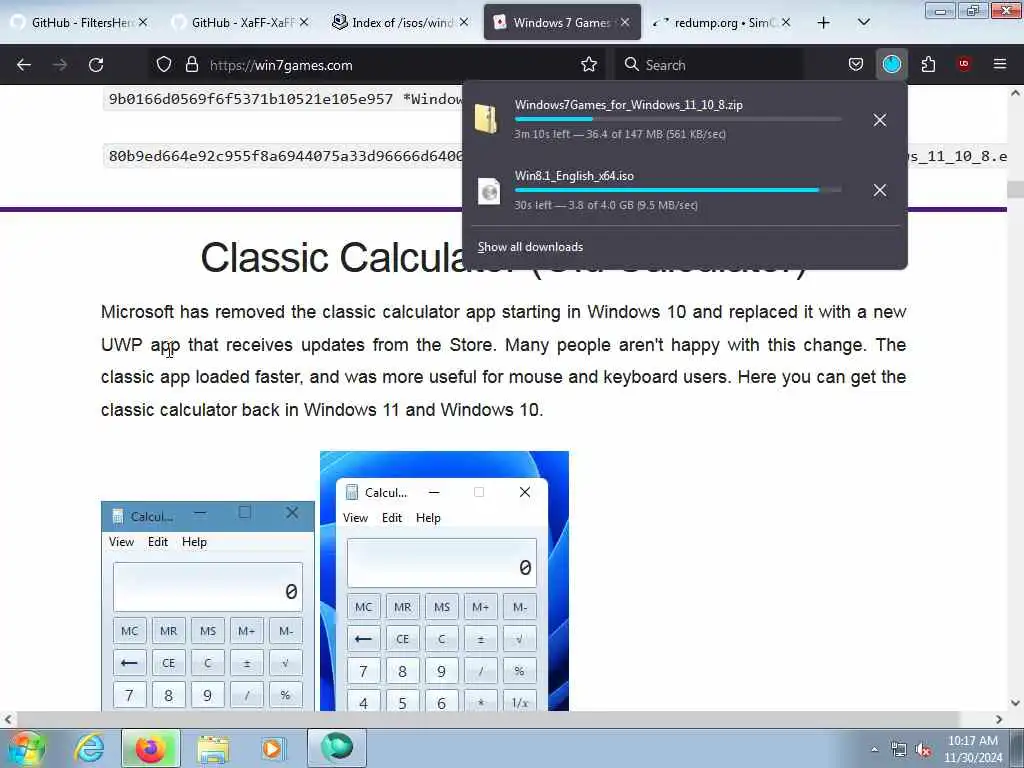Open a new tab with plus button
This screenshot has width=1024, height=768.
coord(824,23)
